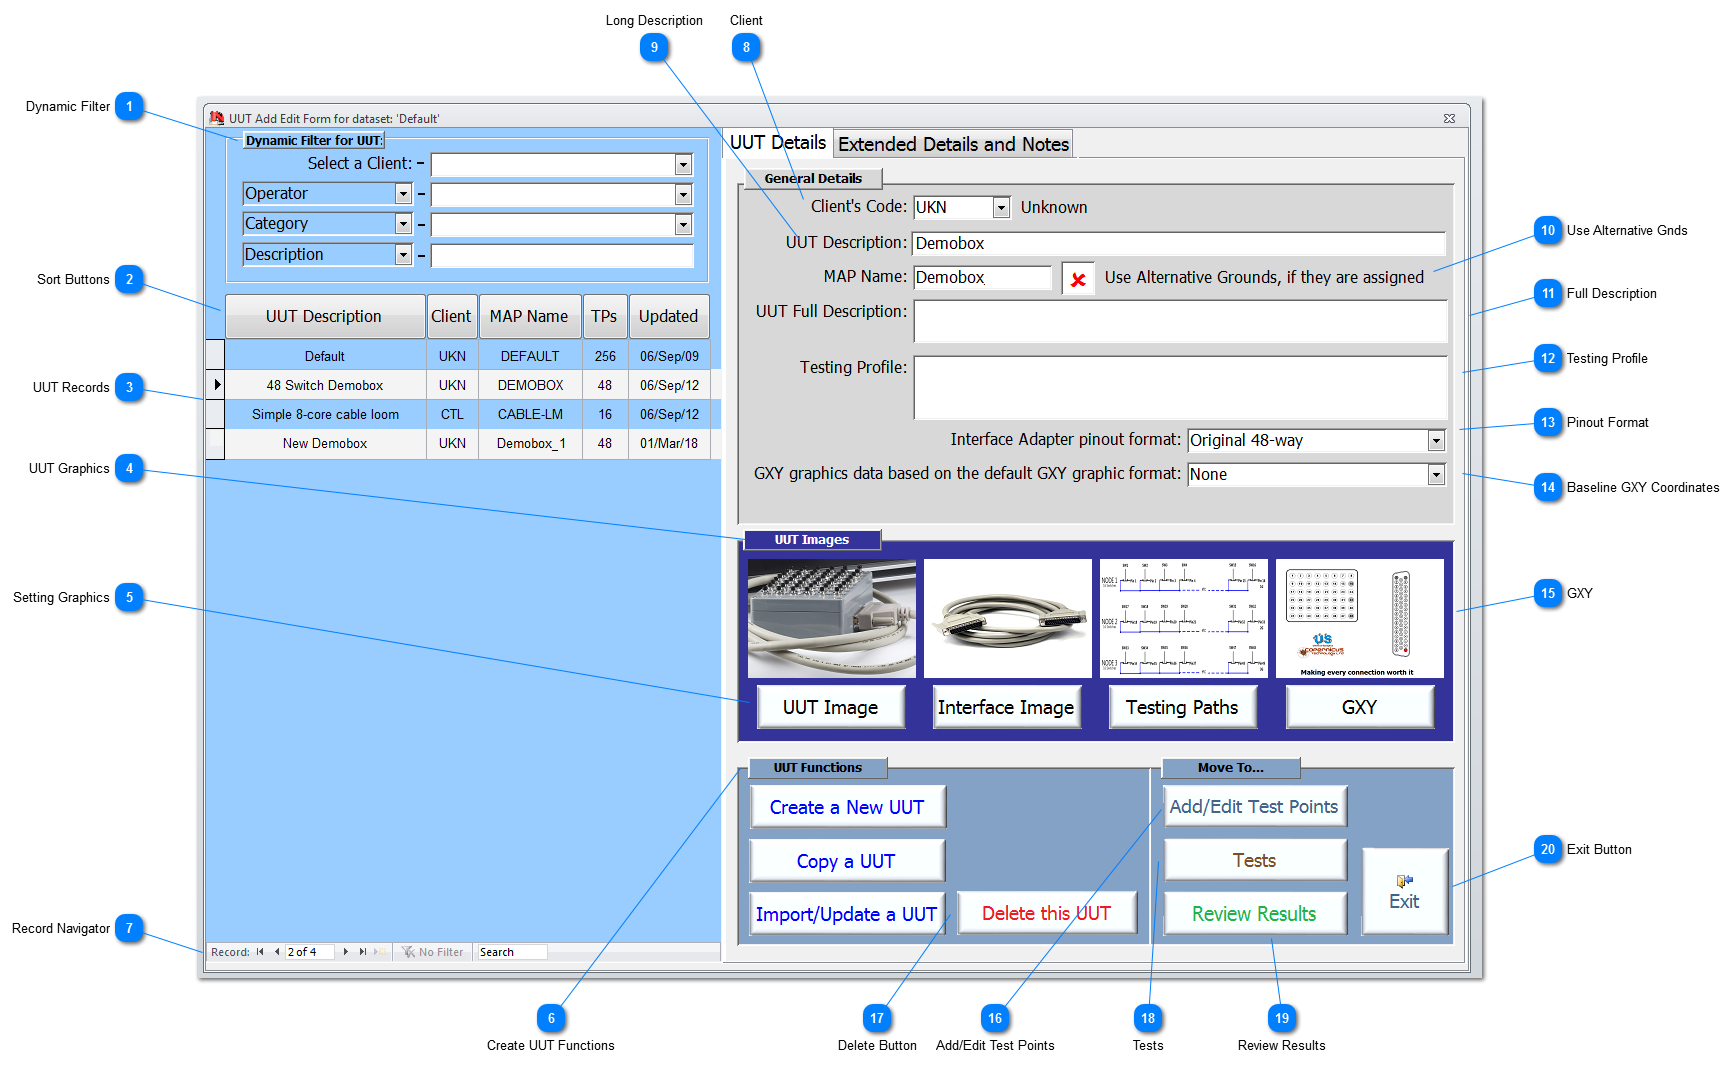Select the 48 Switch Demobox row selector arrow

(216, 385)
